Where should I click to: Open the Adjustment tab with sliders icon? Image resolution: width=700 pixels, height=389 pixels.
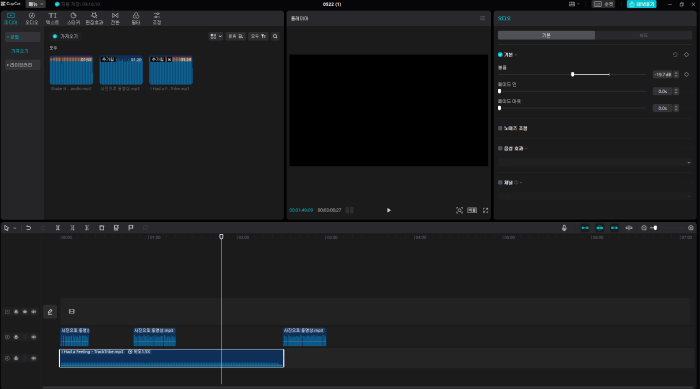pyautogui.click(x=157, y=18)
